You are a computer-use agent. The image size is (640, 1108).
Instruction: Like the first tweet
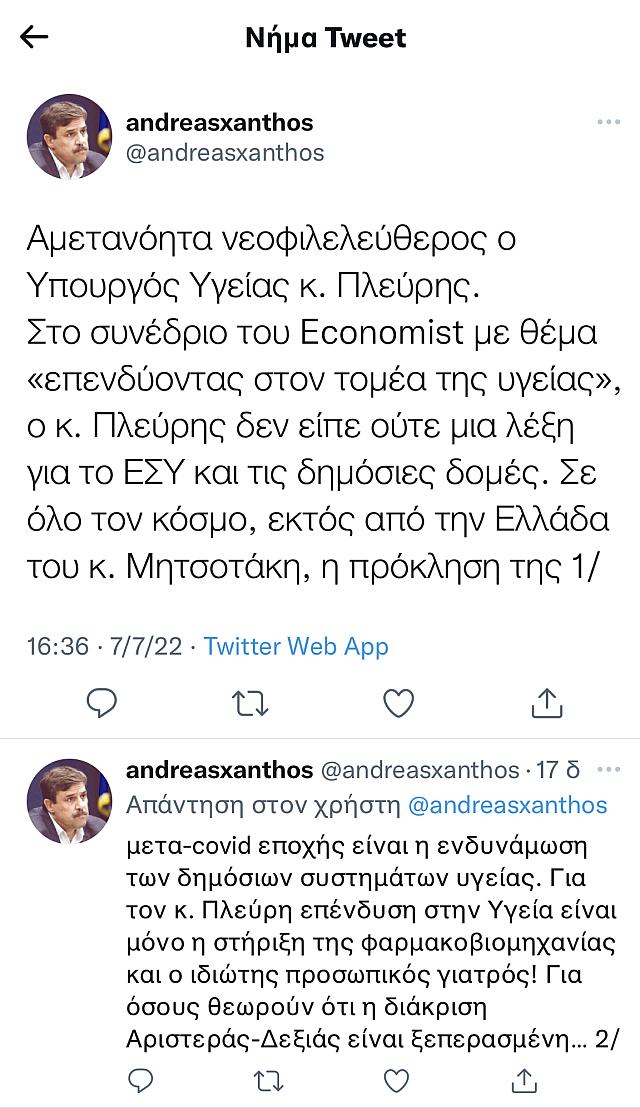399,704
